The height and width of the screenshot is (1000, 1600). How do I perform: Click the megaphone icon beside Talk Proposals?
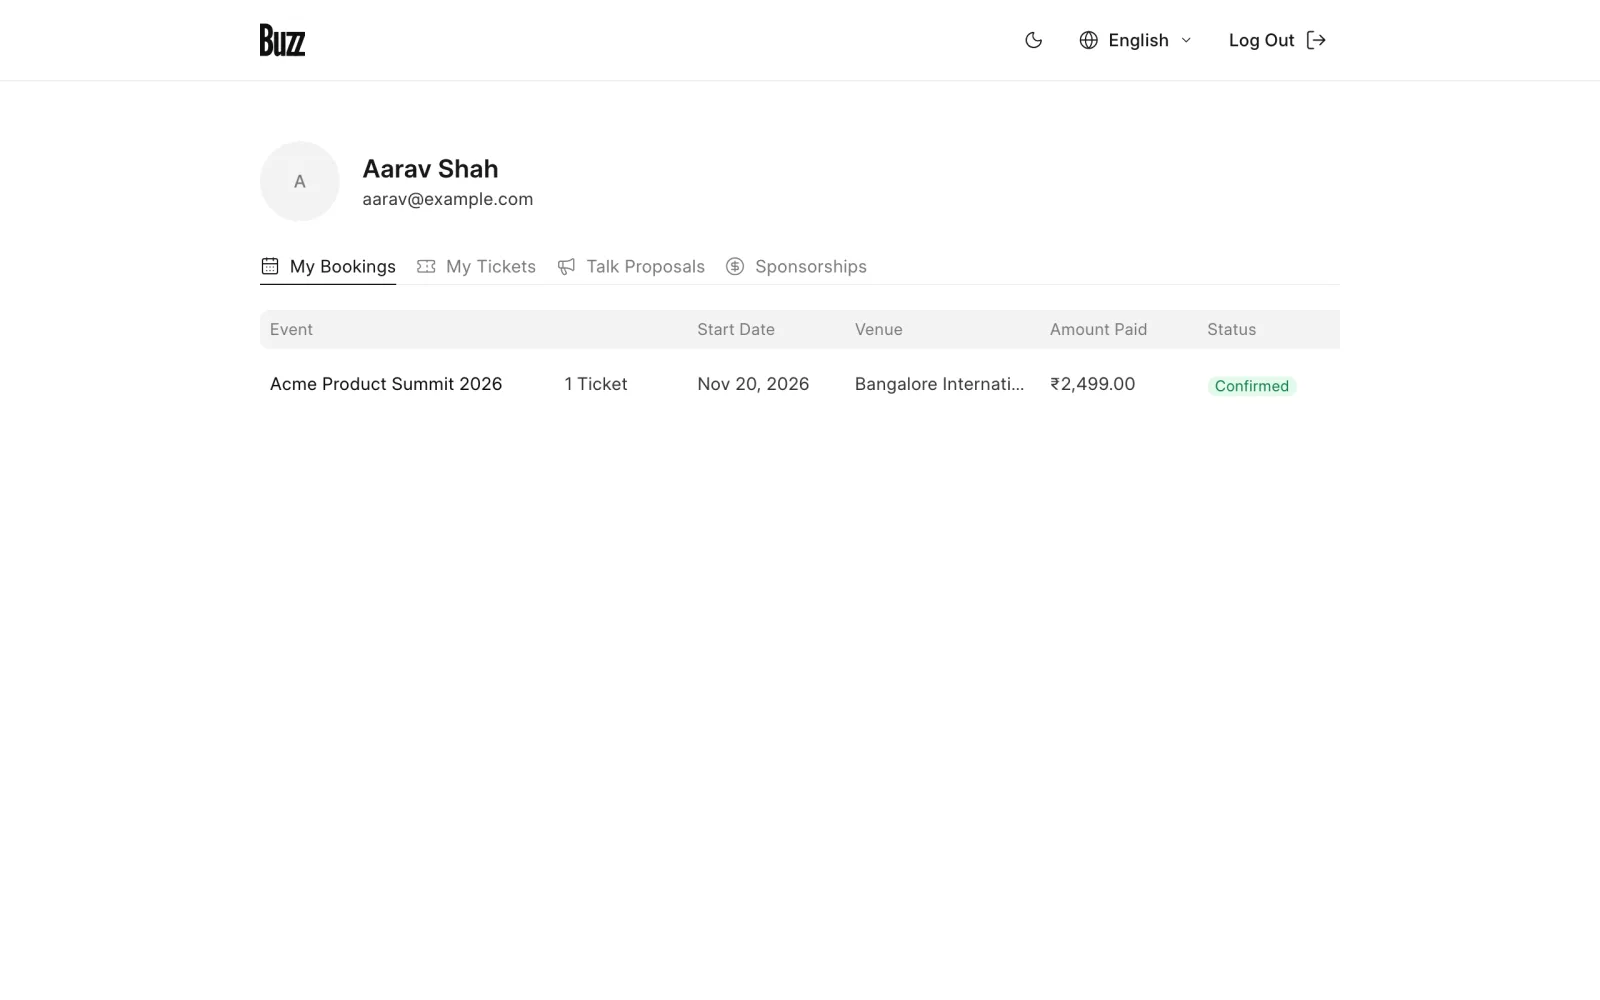[x=566, y=266]
